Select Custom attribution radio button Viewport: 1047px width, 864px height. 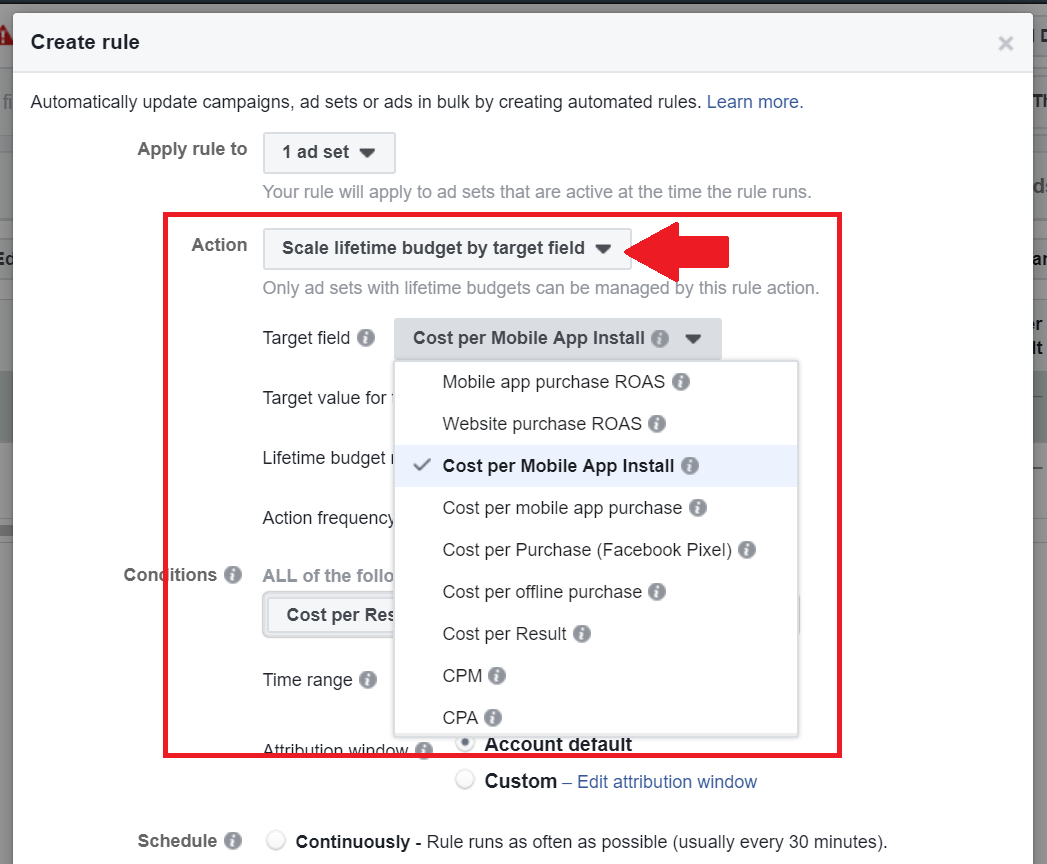(x=465, y=779)
